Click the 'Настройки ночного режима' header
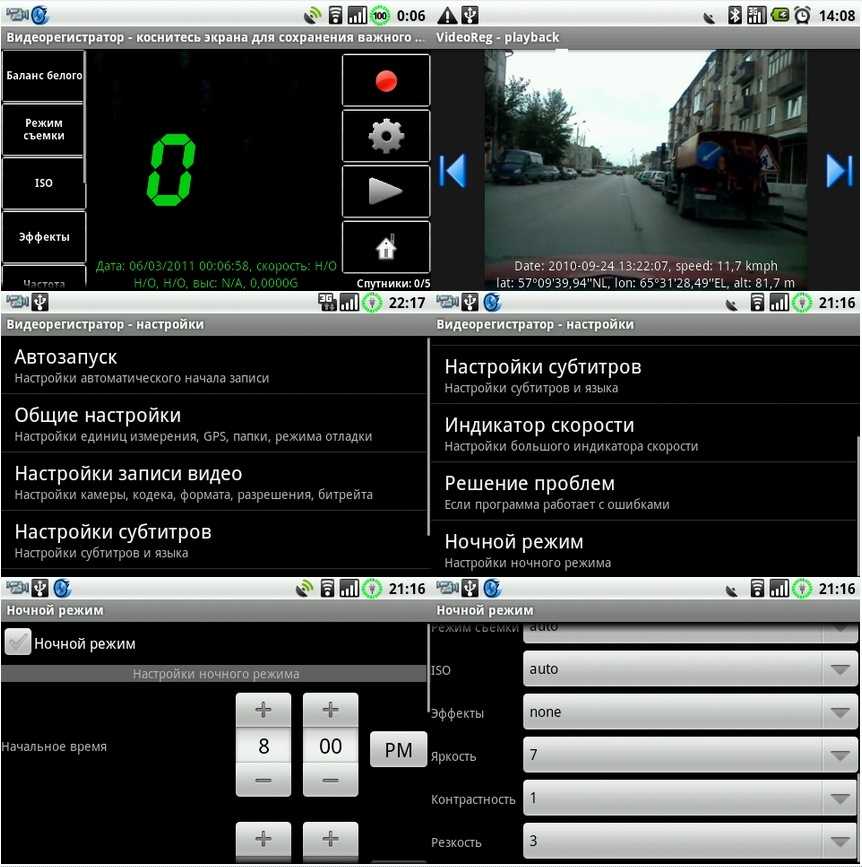This screenshot has height=867, width=862. click(x=216, y=673)
